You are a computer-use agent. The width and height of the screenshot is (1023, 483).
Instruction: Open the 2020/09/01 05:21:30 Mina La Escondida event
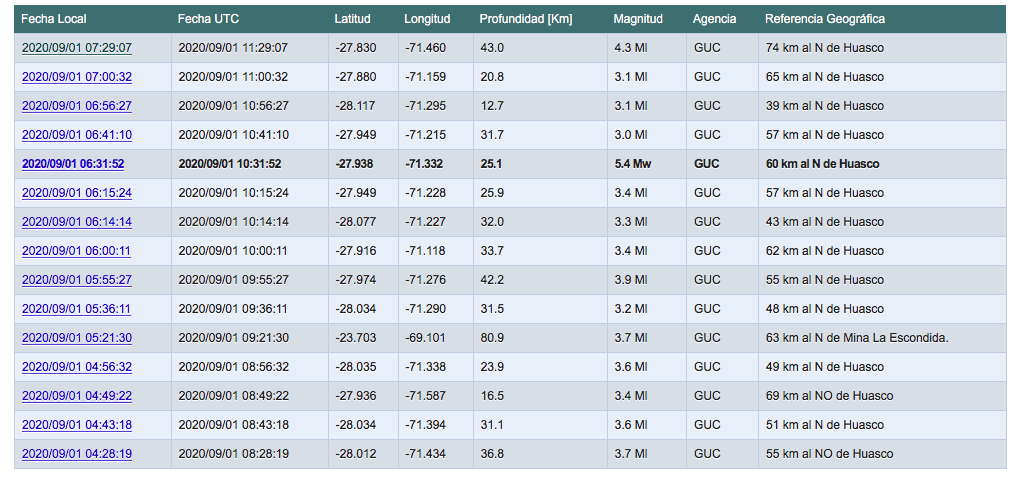77,338
